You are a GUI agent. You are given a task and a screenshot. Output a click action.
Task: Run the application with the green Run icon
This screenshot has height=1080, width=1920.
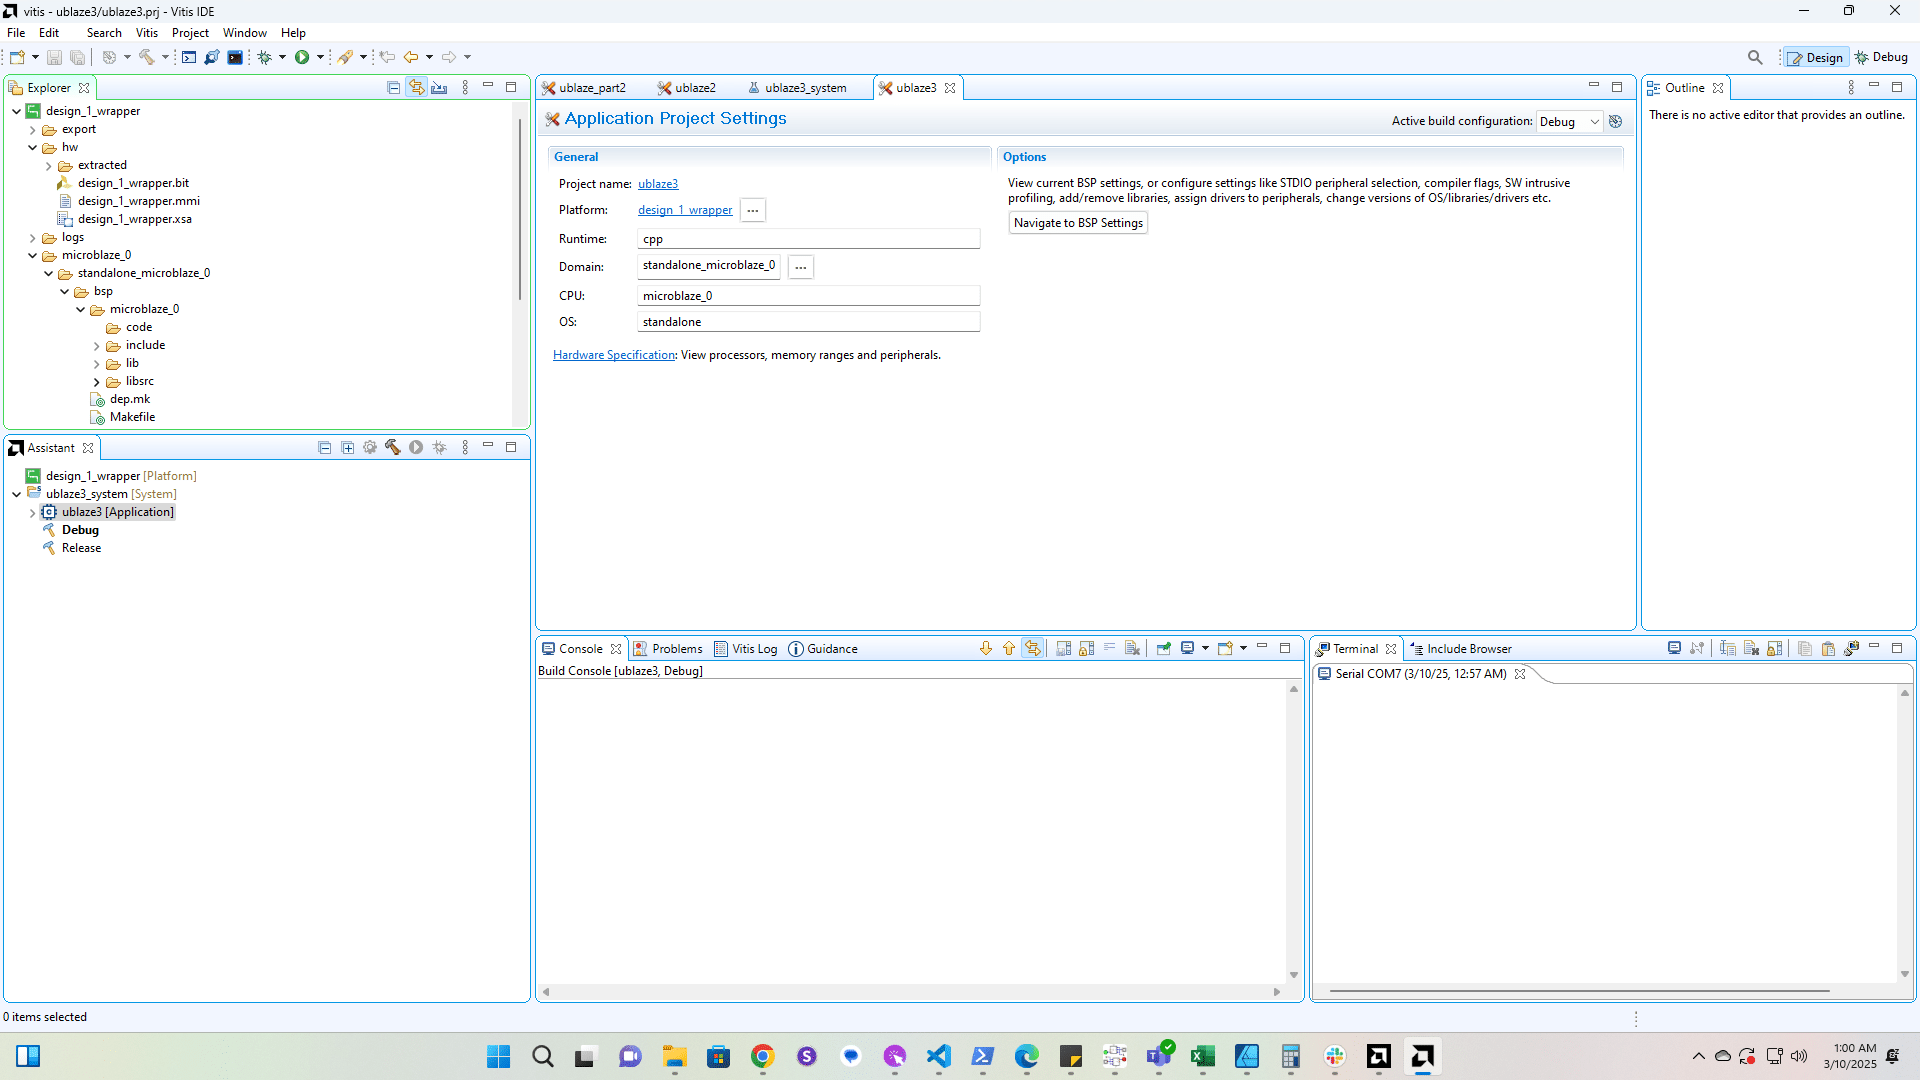click(x=301, y=57)
